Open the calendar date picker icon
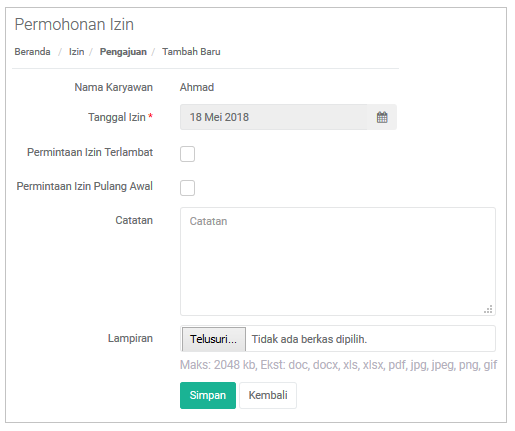 click(x=382, y=117)
